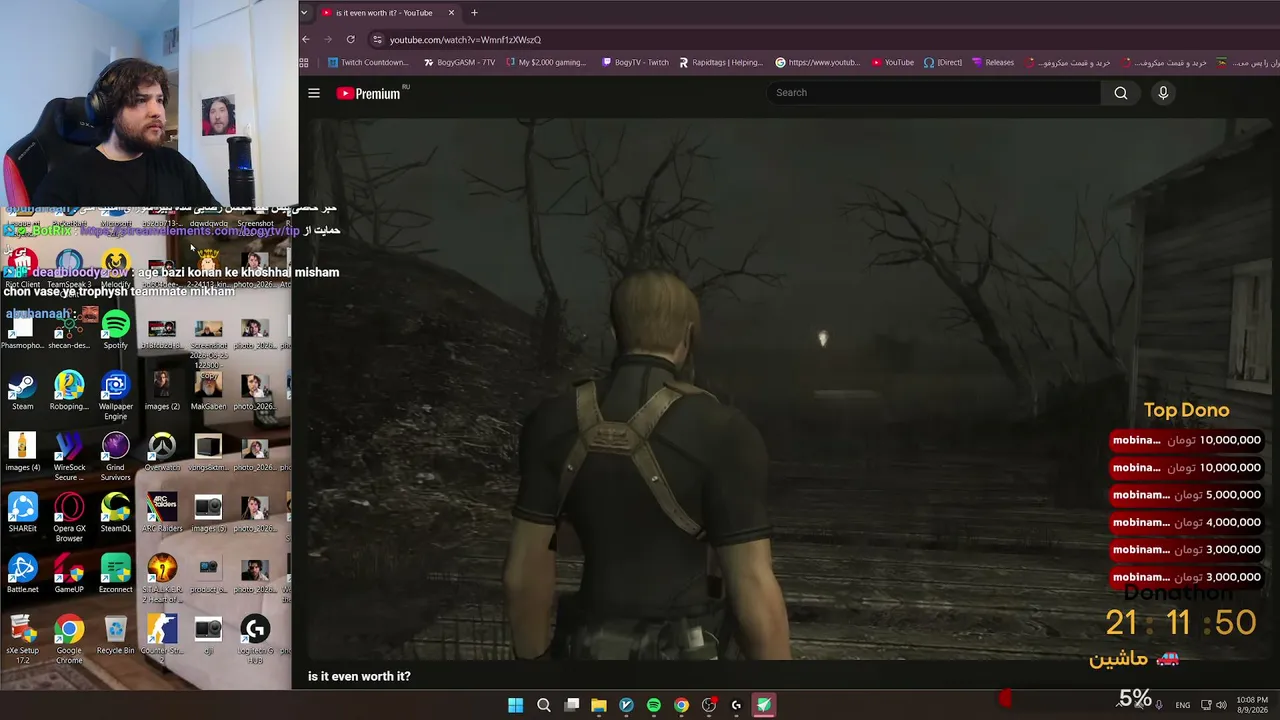Open Windows taskbar search
Viewport: 1280px width, 720px height.
[x=544, y=705]
